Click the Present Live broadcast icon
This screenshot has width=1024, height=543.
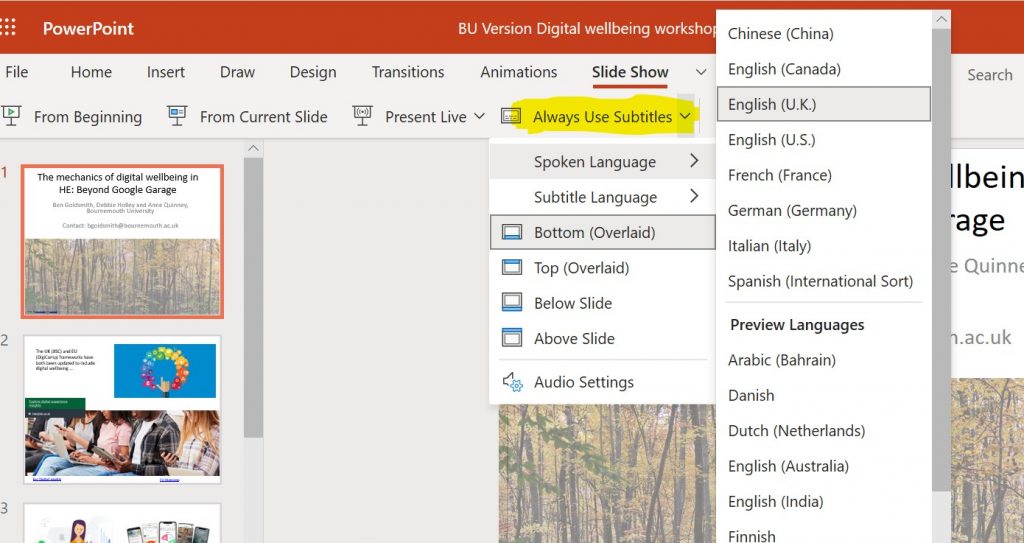coord(362,116)
